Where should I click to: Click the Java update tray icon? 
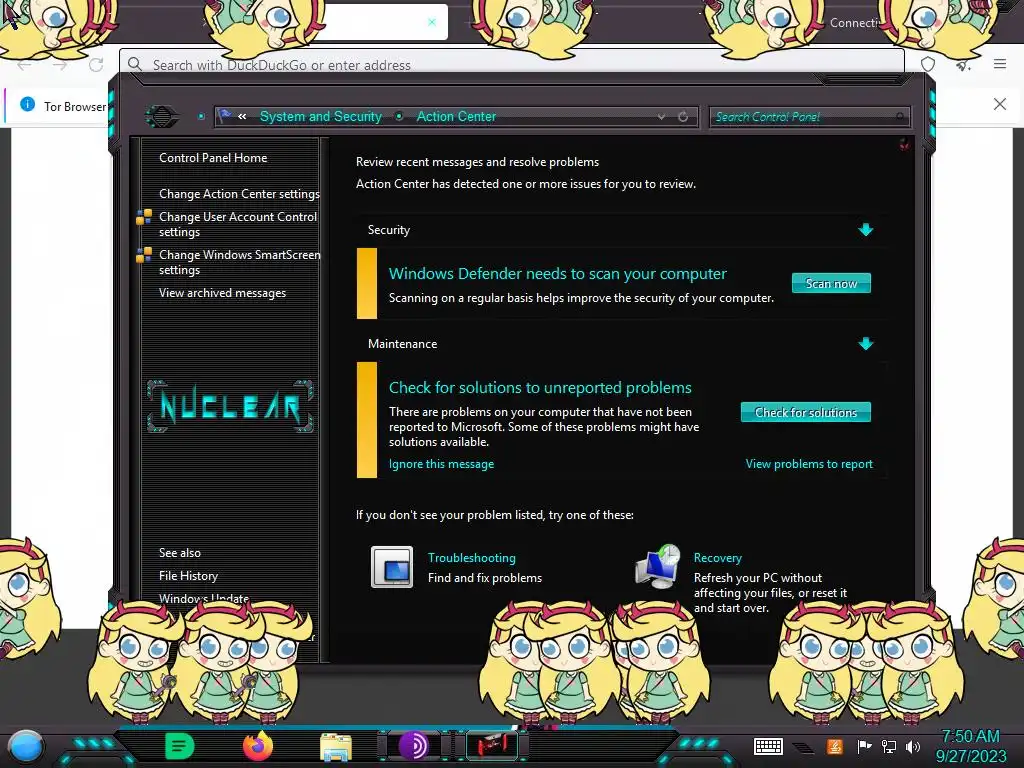(x=835, y=746)
